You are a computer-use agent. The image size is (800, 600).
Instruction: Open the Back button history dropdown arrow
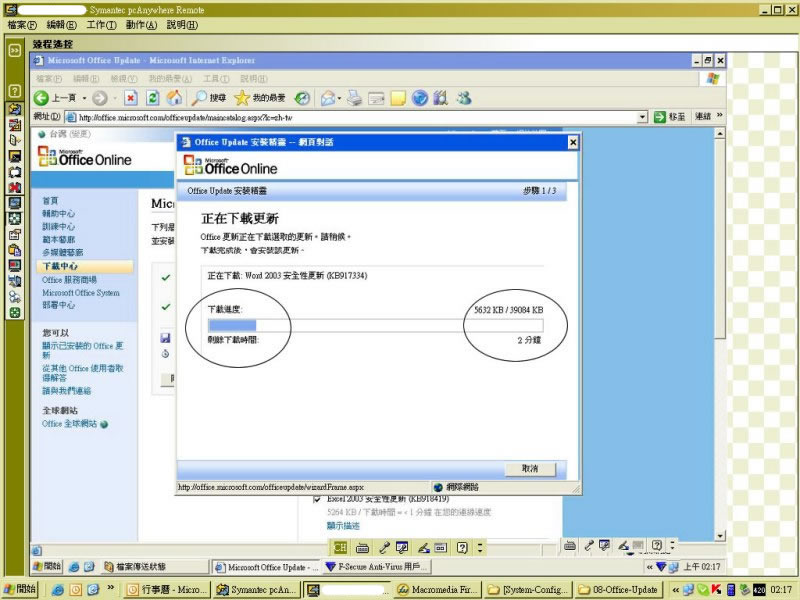pyautogui.click(x=85, y=98)
